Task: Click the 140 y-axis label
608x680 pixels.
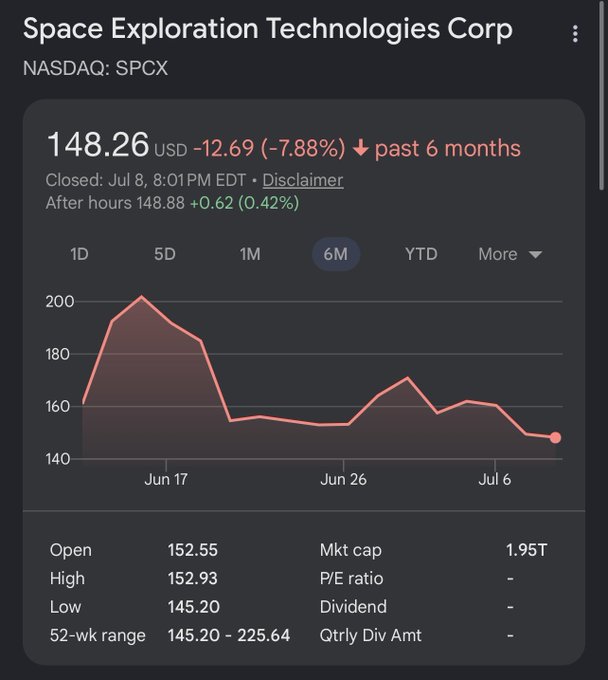Action: pos(57,459)
